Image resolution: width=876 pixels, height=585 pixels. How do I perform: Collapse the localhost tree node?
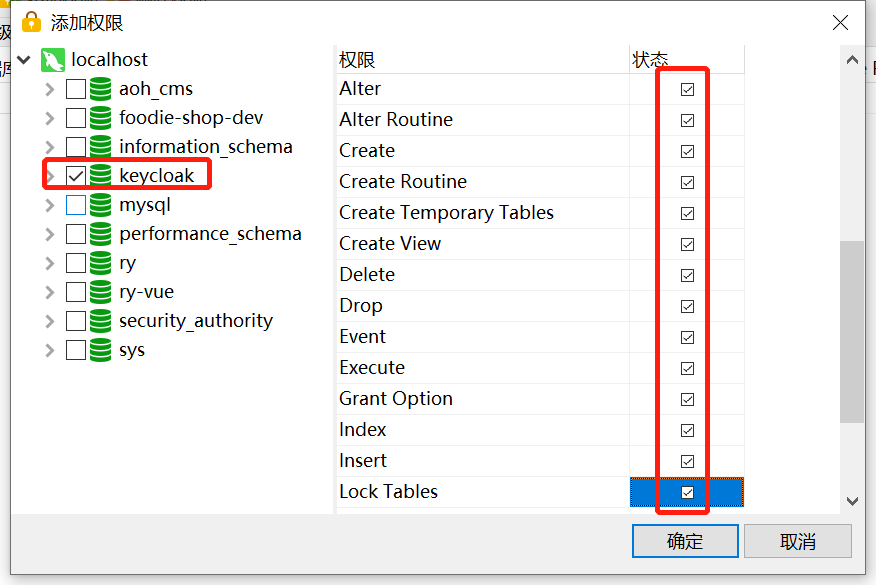click(x=24, y=59)
